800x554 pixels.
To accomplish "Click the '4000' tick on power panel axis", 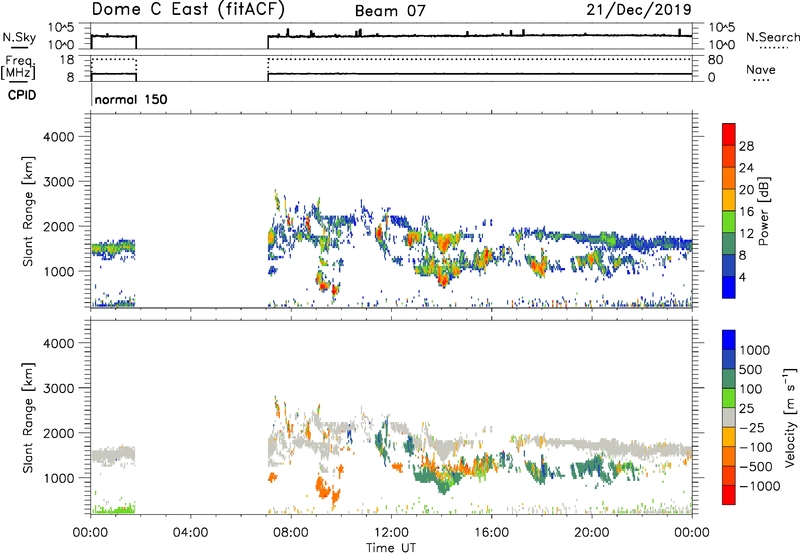I will [58, 137].
